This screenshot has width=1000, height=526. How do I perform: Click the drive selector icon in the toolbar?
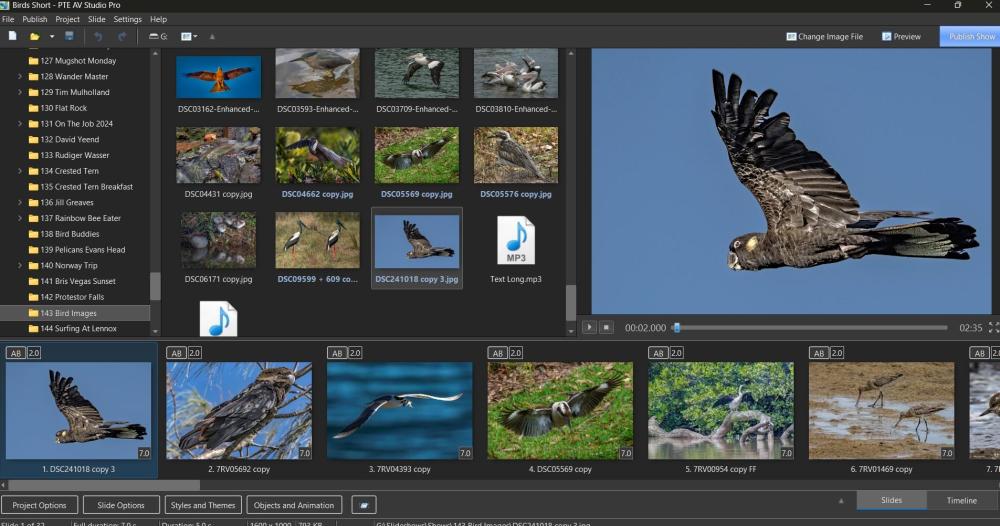(x=157, y=36)
